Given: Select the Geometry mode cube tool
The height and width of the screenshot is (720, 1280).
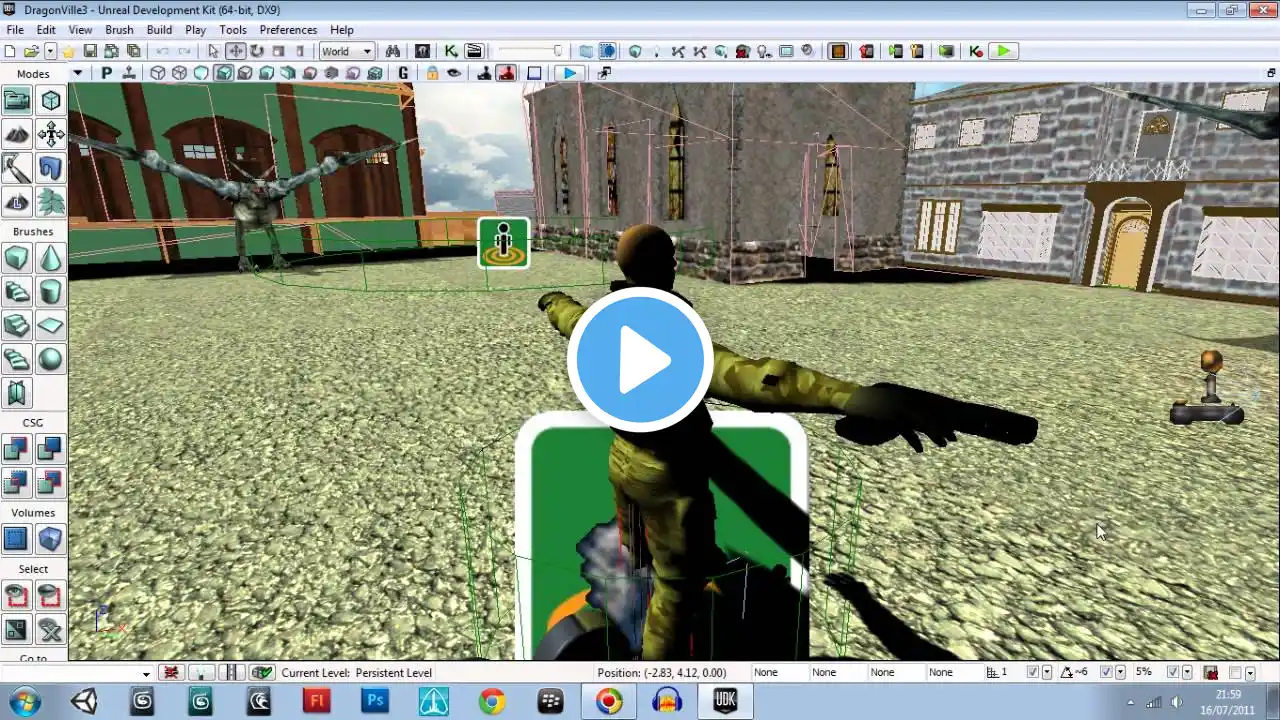Looking at the screenshot, I should (x=50, y=100).
